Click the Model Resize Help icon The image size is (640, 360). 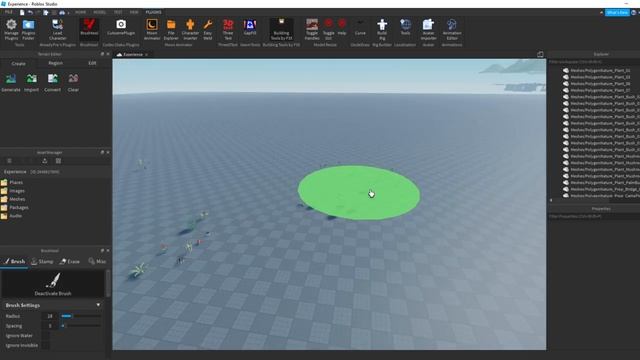[x=342, y=27]
